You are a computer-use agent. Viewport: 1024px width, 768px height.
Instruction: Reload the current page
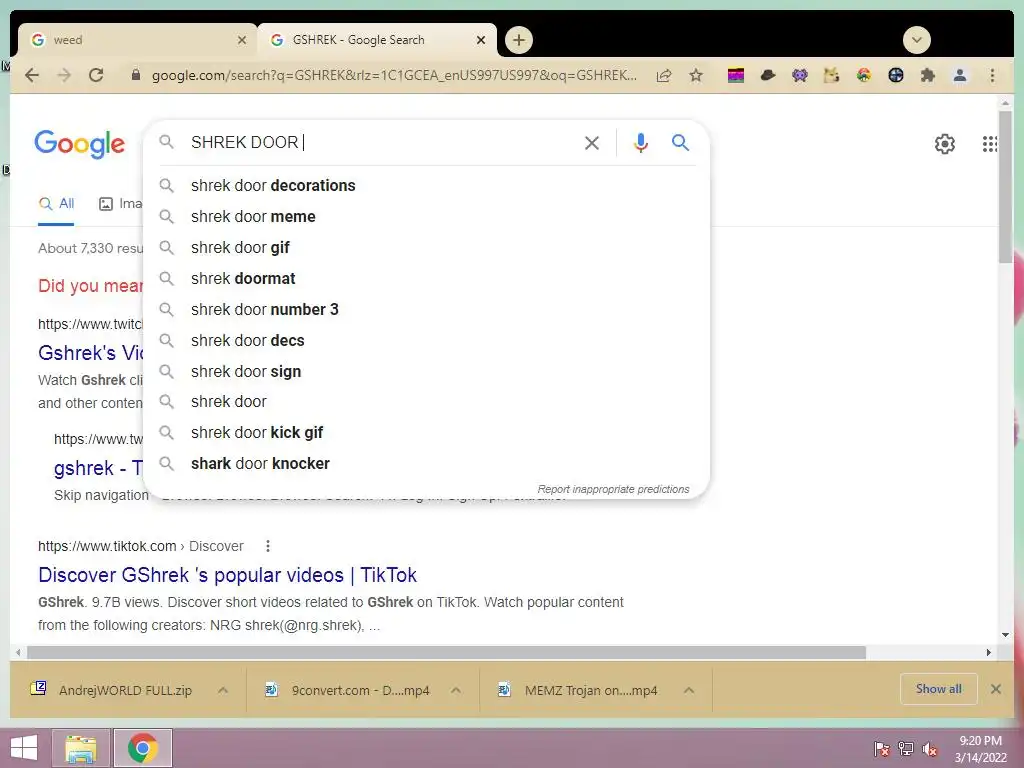[96, 75]
